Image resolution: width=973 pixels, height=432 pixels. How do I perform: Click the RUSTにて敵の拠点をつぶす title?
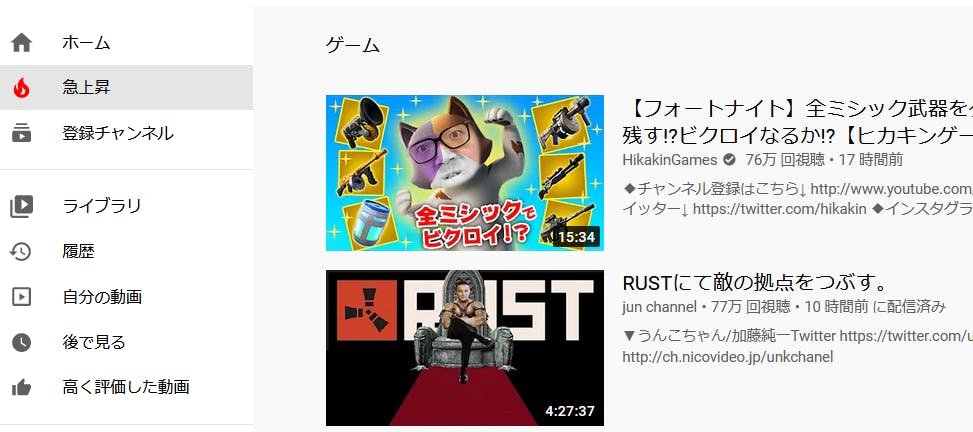pos(753,283)
